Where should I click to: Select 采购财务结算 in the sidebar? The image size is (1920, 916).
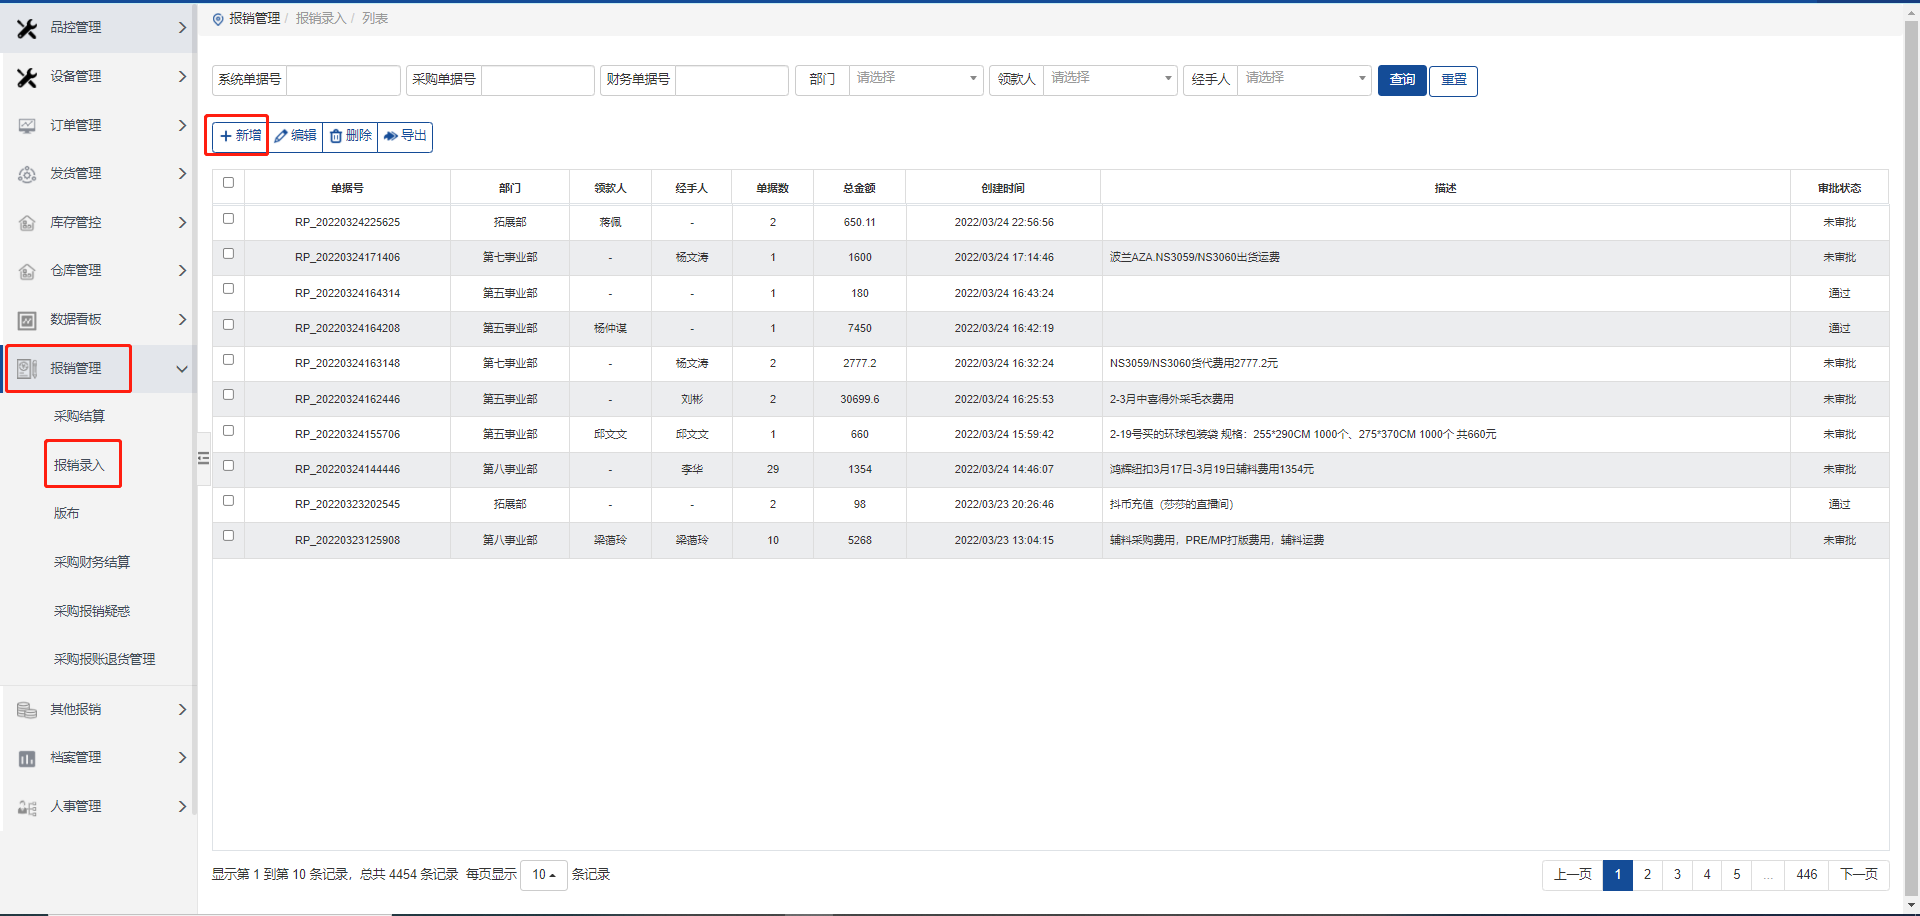(91, 563)
